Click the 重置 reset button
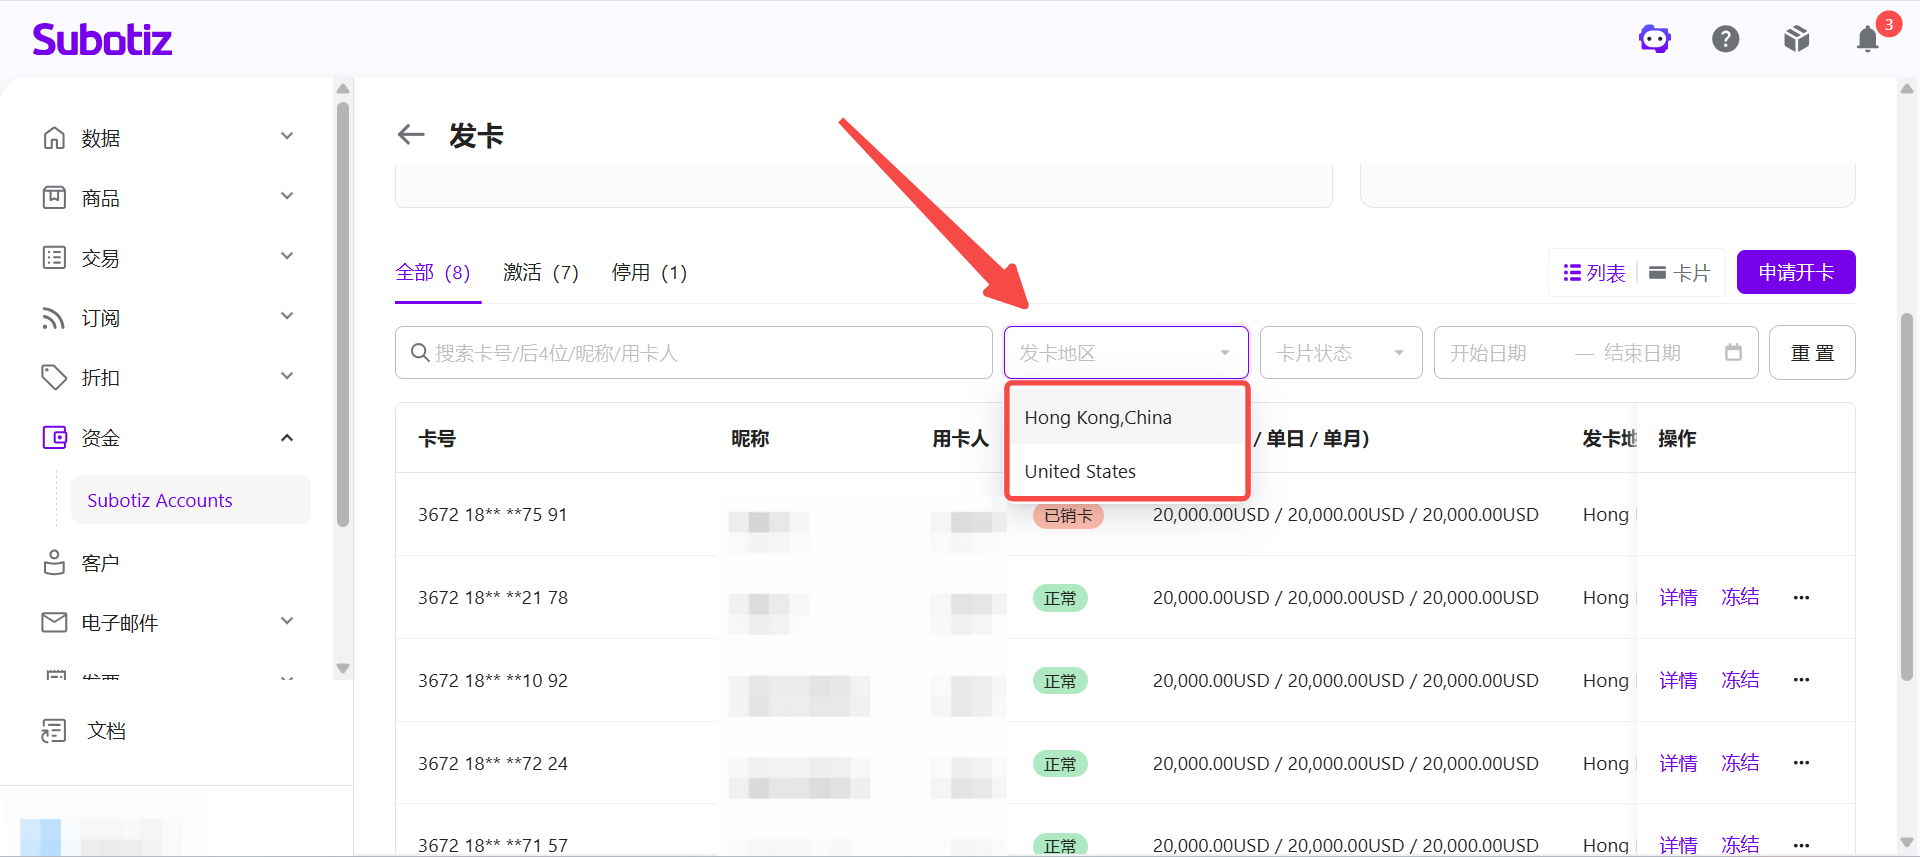 [x=1812, y=352]
